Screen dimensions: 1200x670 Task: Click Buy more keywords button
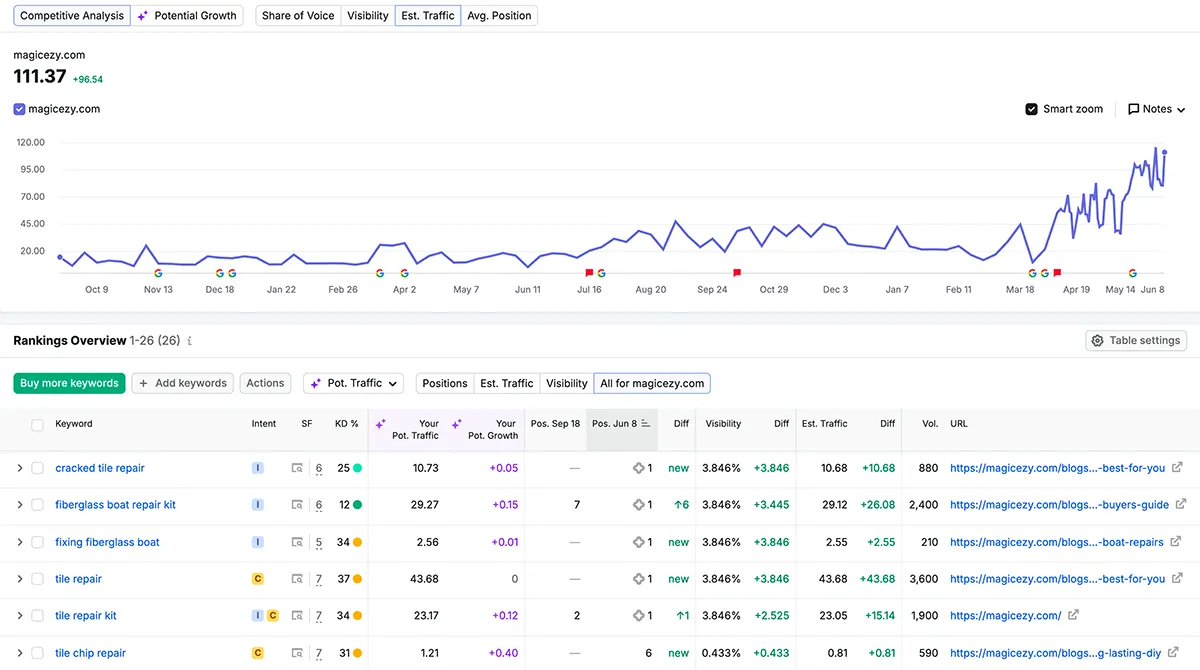click(x=70, y=383)
